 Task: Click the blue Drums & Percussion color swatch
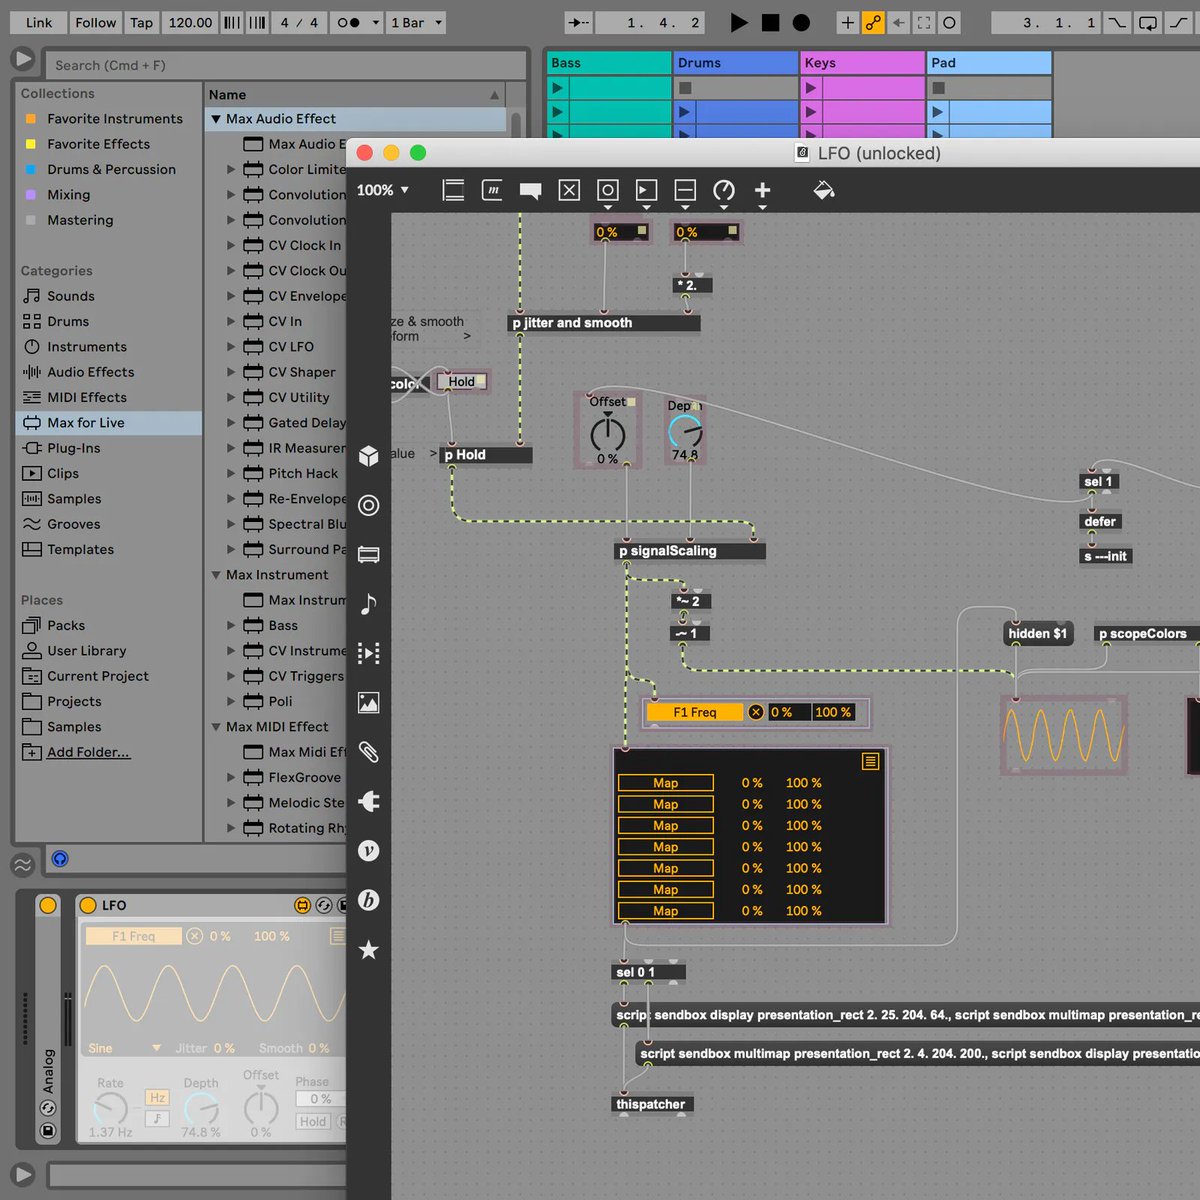coord(30,169)
